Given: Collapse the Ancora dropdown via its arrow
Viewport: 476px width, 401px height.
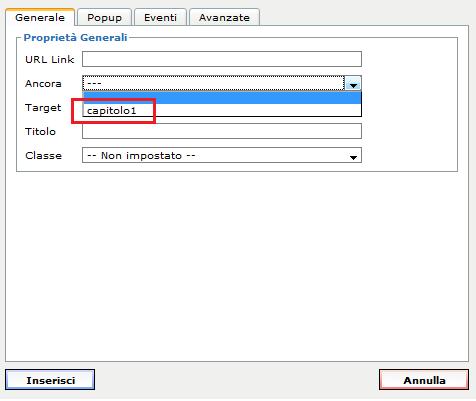Looking at the screenshot, I should coord(353,83).
